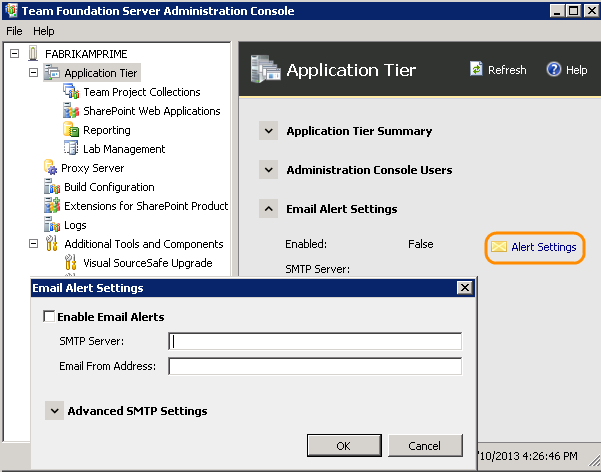This screenshot has width=601, height=472.
Task: Select Team Project Collections in tree
Action: click(x=142, y=92)
